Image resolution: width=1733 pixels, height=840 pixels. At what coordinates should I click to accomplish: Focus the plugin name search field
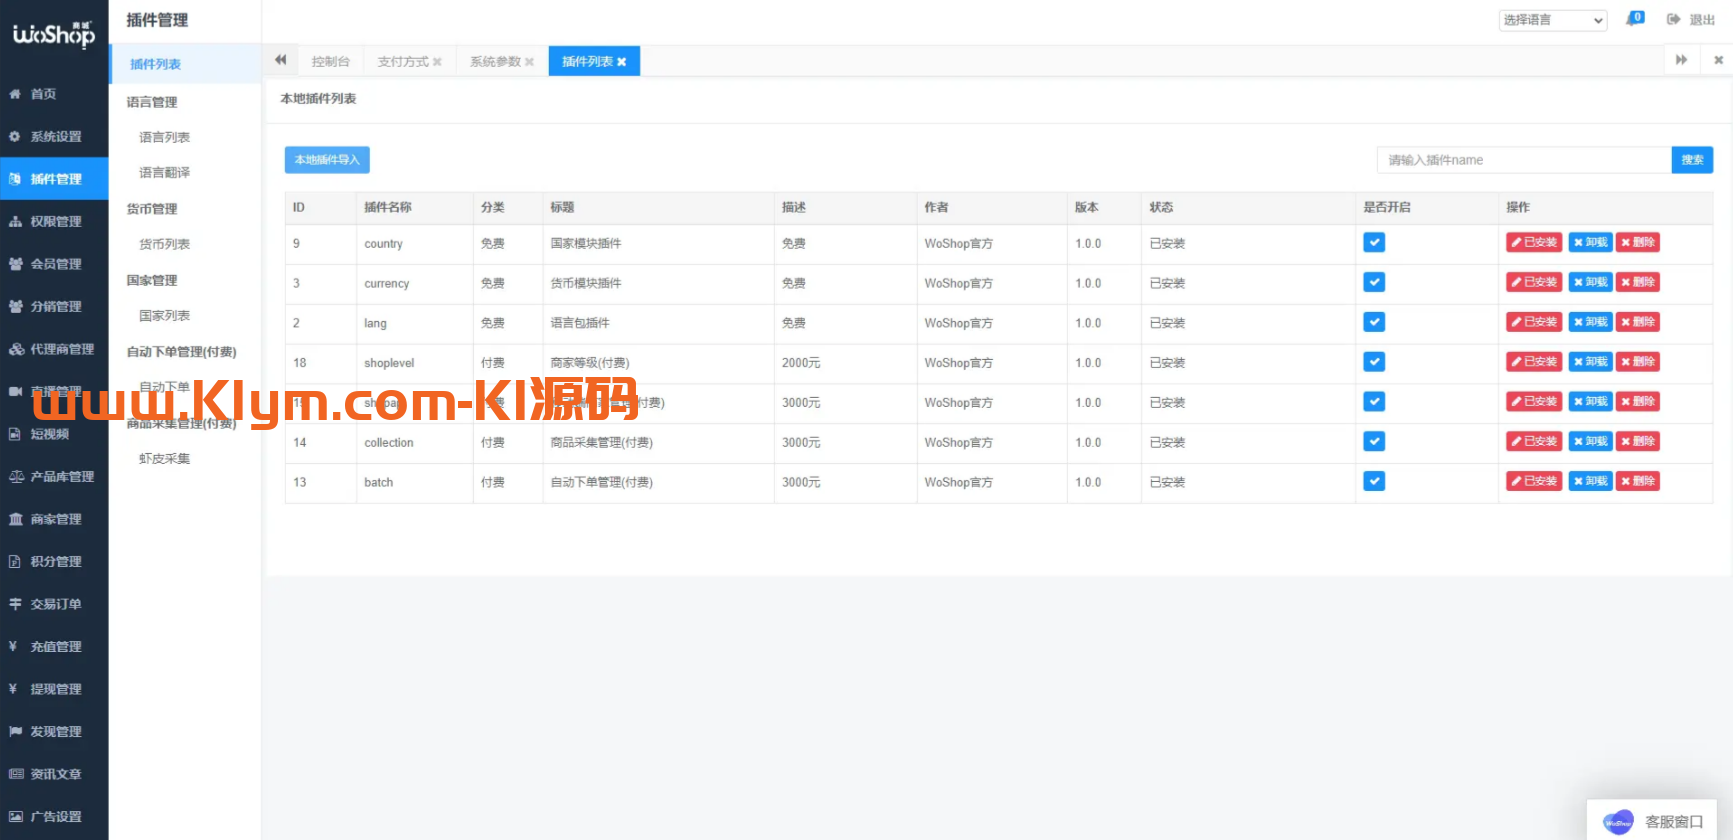coord(1523,160)
